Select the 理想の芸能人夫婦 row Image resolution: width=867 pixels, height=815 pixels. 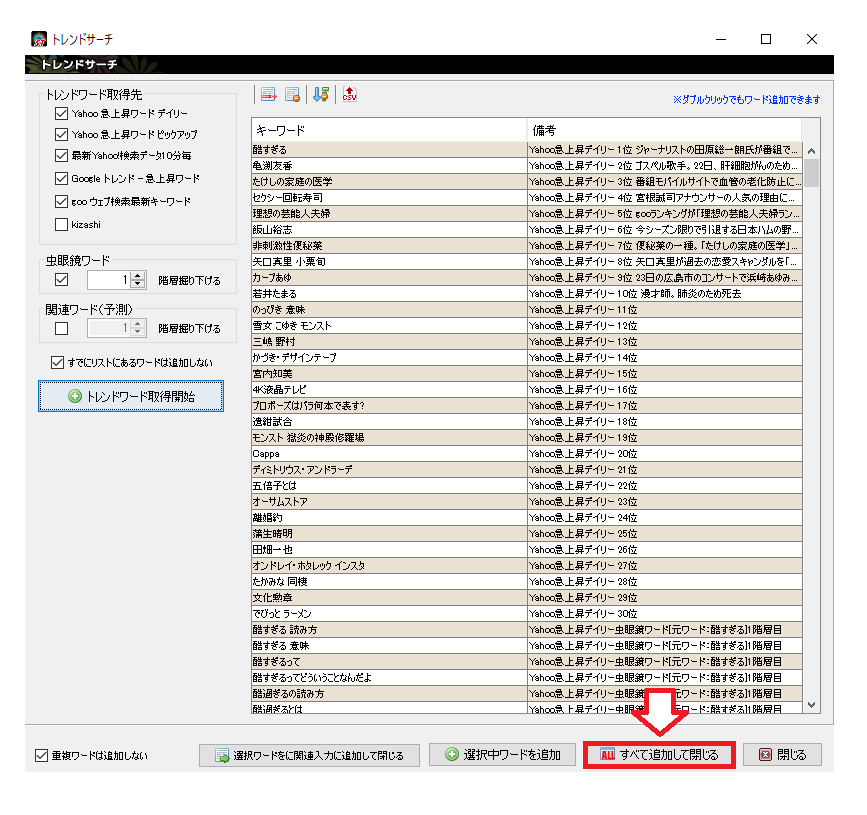tap(527, 214)
